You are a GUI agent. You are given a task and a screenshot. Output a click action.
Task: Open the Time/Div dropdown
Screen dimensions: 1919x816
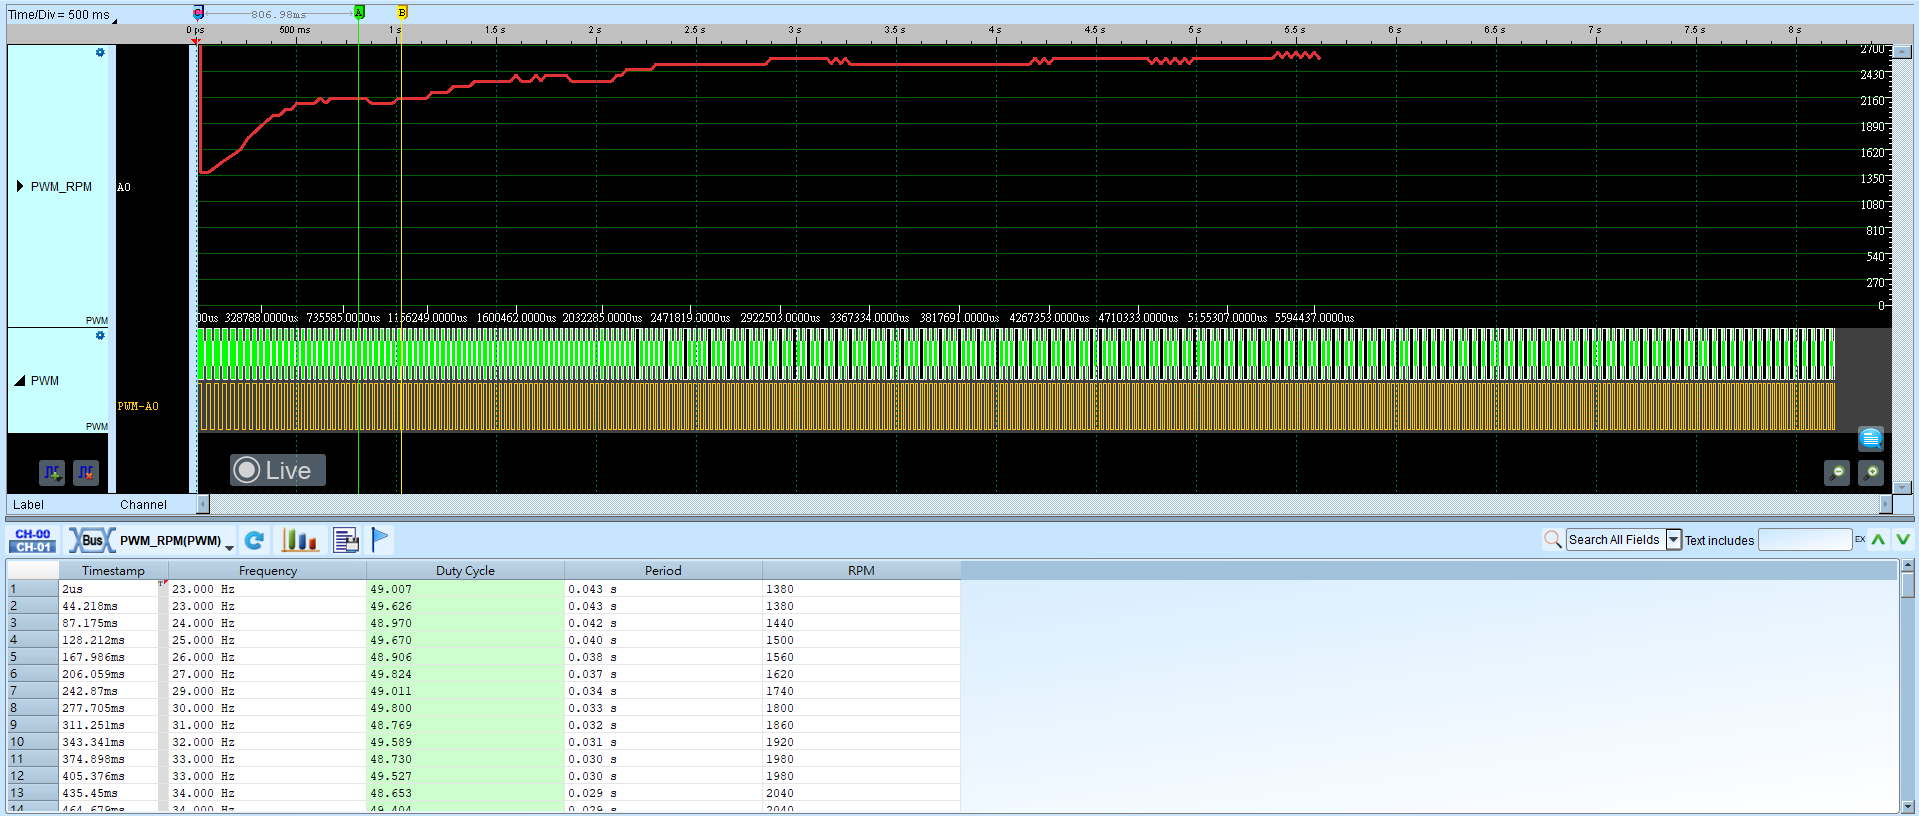[x=114, y=20]
